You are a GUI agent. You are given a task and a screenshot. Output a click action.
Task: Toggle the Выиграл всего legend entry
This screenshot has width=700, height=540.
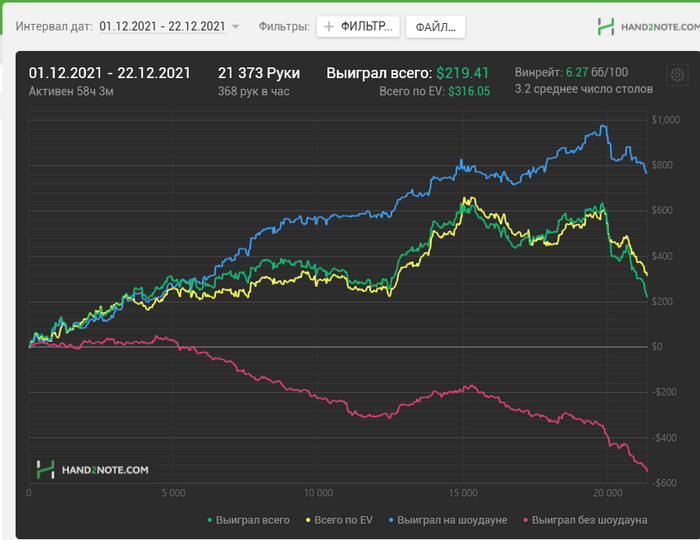click(x=248, y=520)
